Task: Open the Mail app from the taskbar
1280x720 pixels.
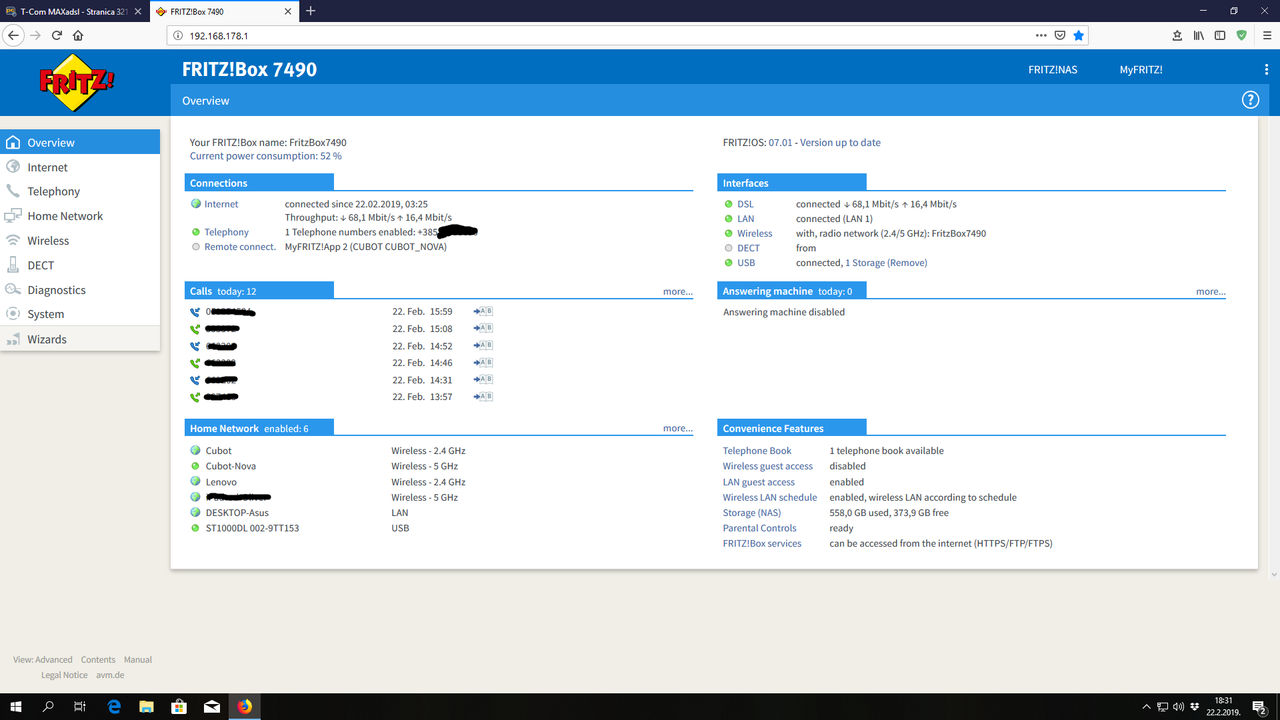Action: click(x=212, y=706)
